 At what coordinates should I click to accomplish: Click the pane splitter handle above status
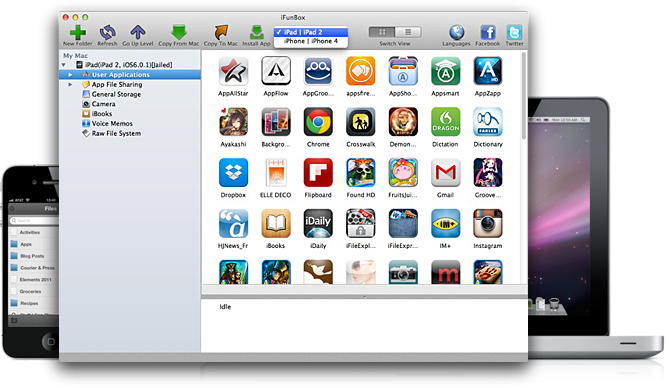364,296
